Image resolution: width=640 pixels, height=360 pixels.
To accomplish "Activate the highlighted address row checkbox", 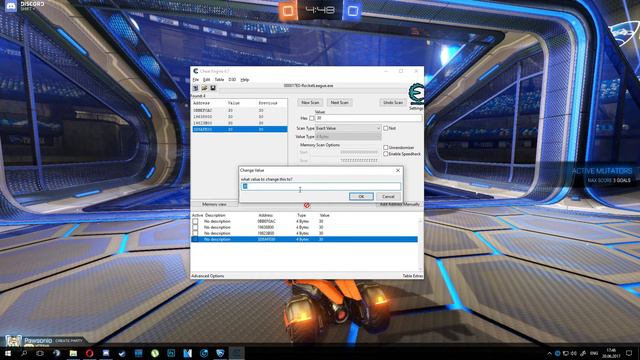I will tap(195, 239).
